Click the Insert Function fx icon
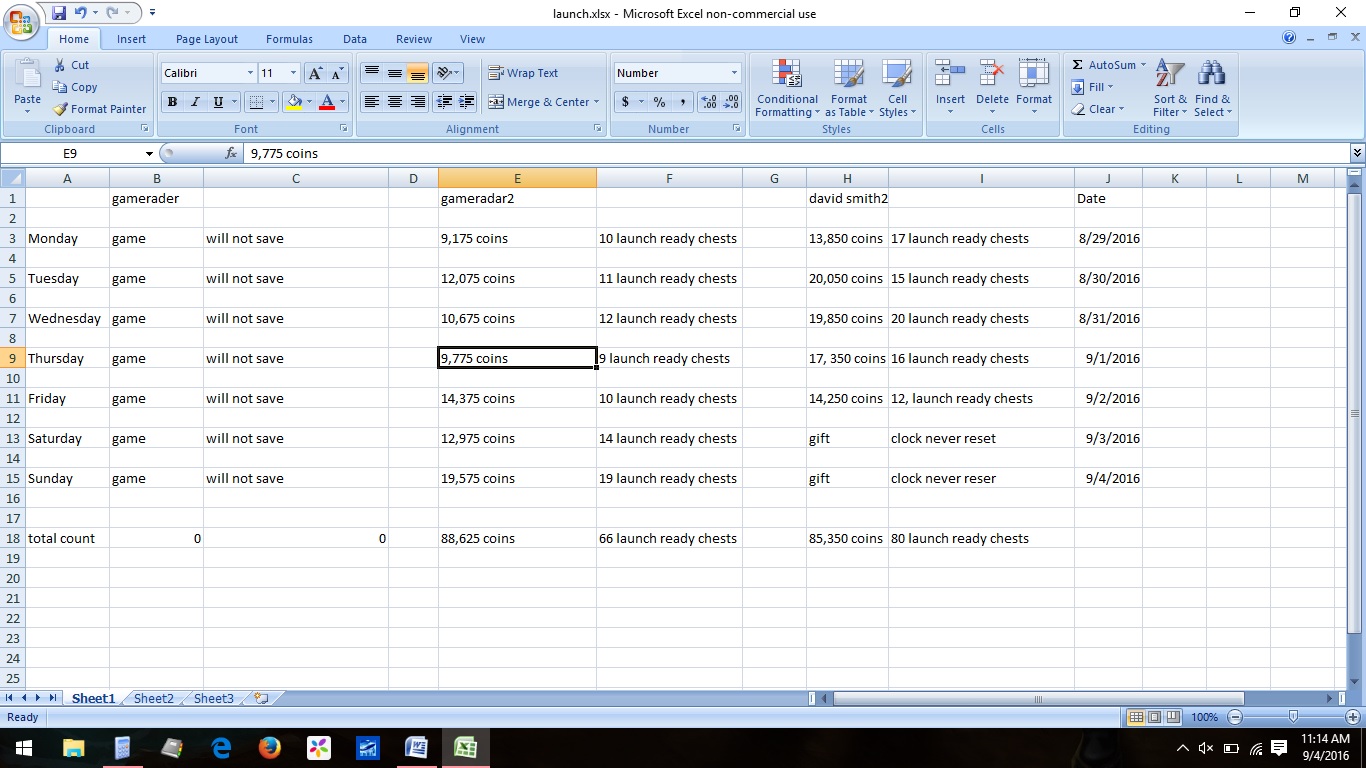1366x768 pixels. [x=231, y=154]
